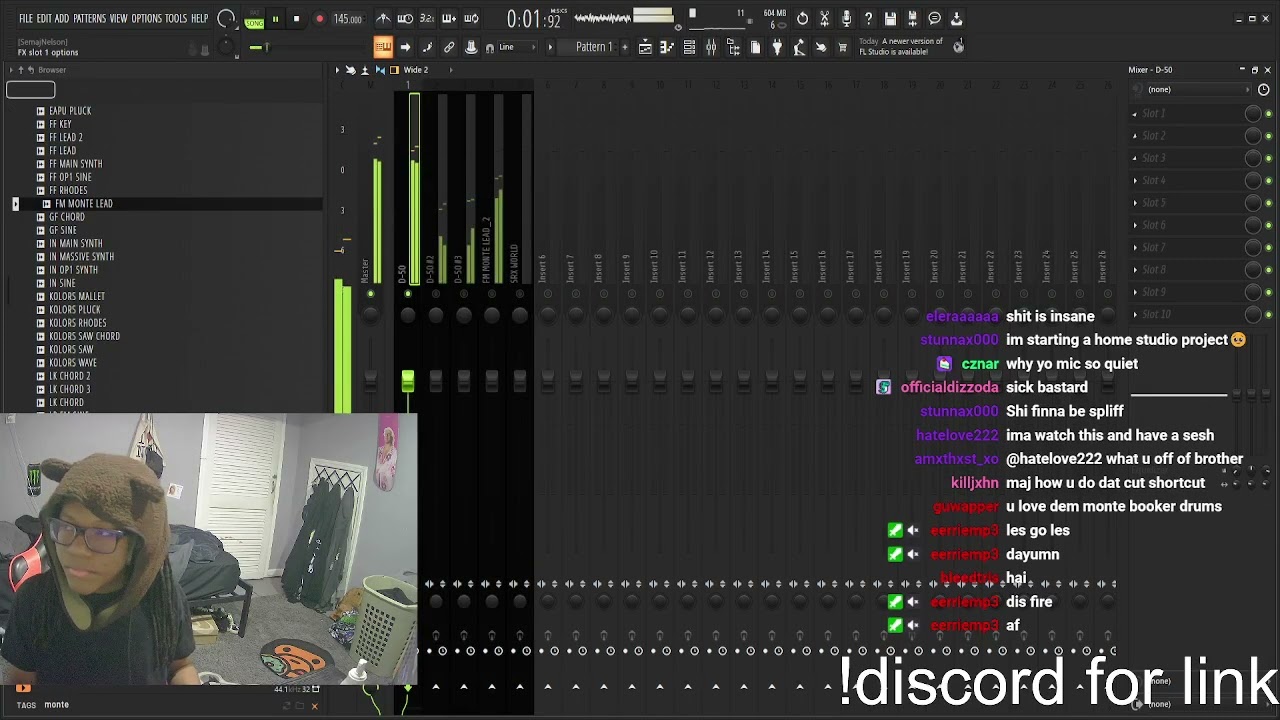The width and height of the screenshot is (1280, 720).
Task: Open Slot 5 dropdown arrow
Action: coord(1135,203)
